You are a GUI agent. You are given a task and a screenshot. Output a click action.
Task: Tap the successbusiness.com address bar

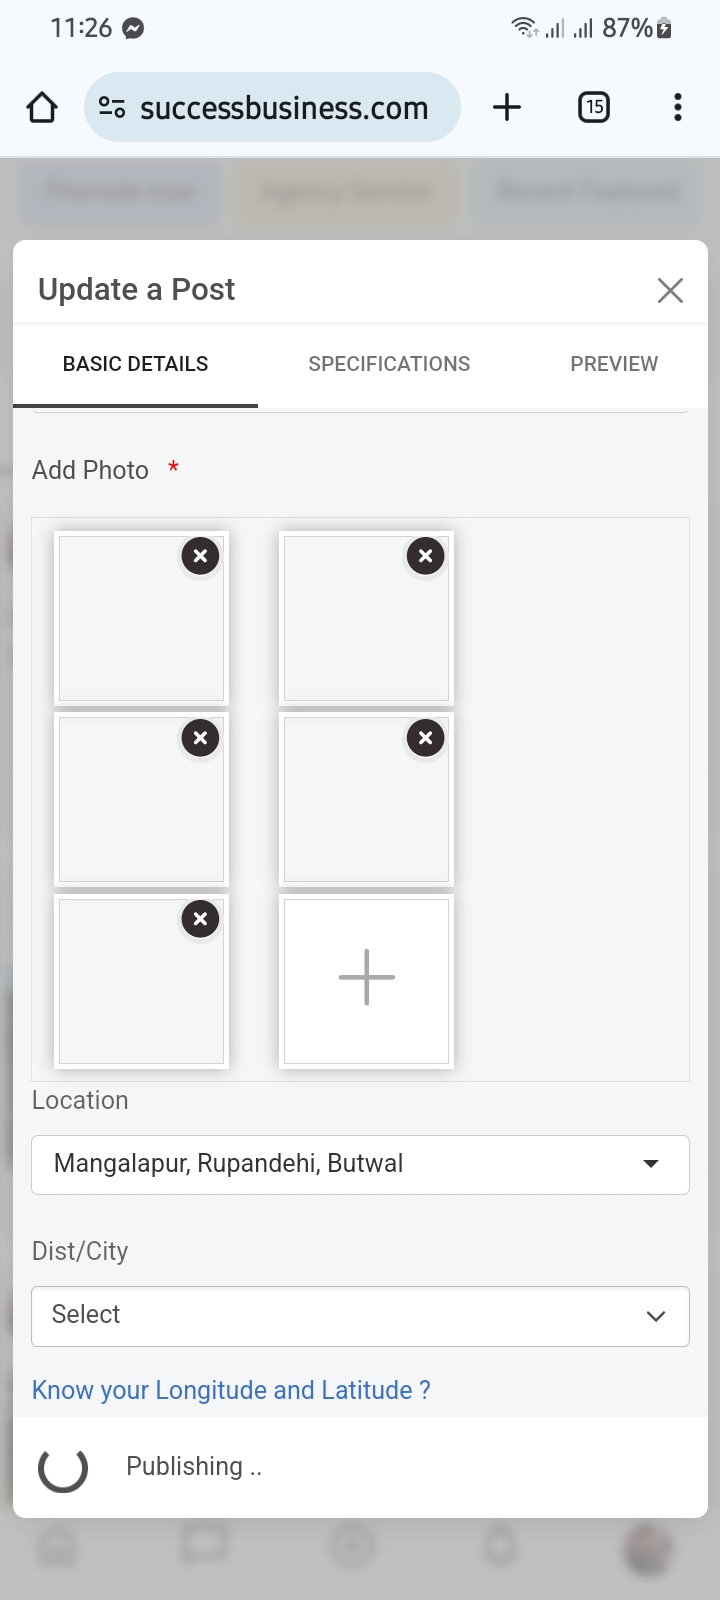[284, 107]
